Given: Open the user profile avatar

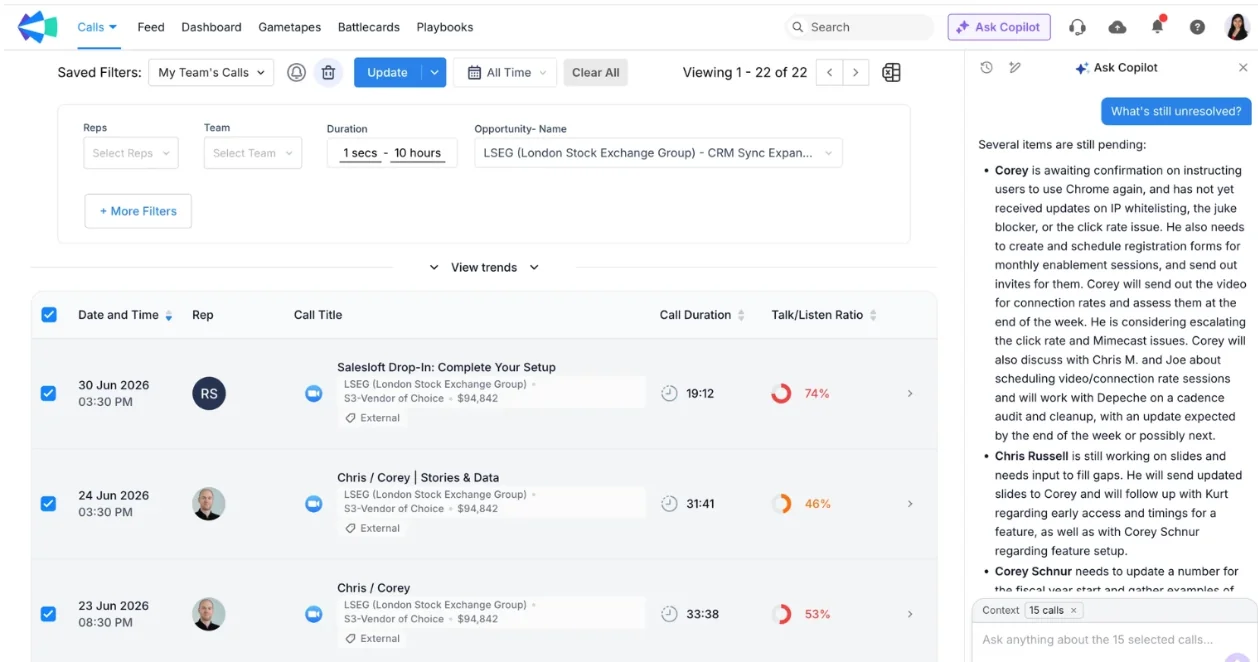Looking at the screenshot, I should point(1237,27).
